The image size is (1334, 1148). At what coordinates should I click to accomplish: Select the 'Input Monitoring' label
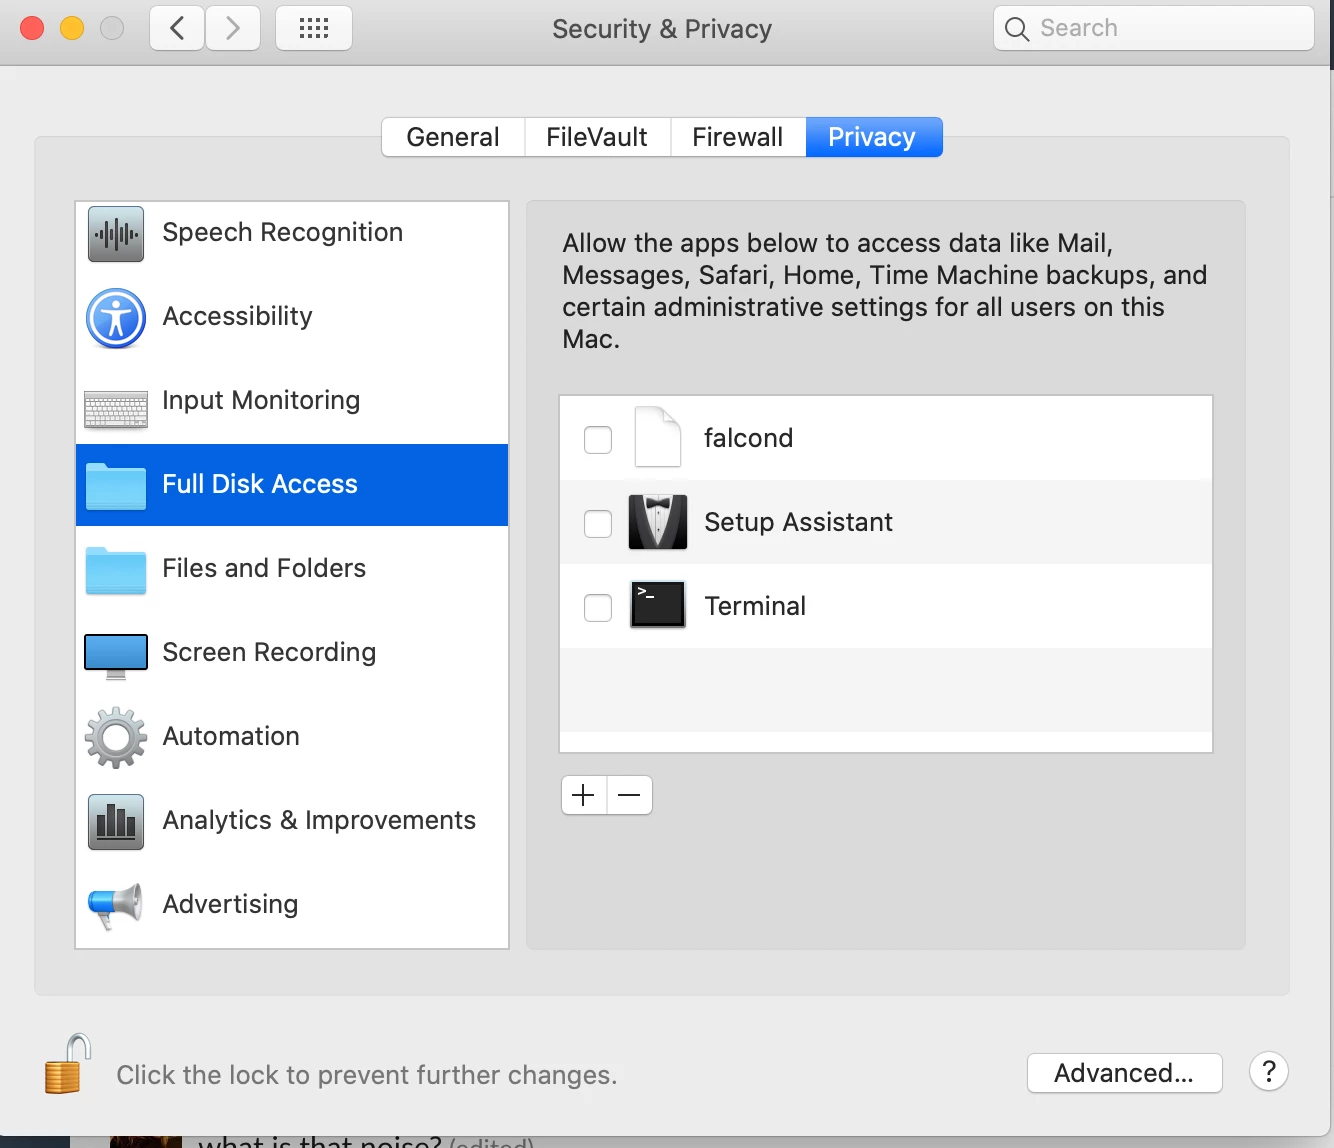[x=261, y=400]
